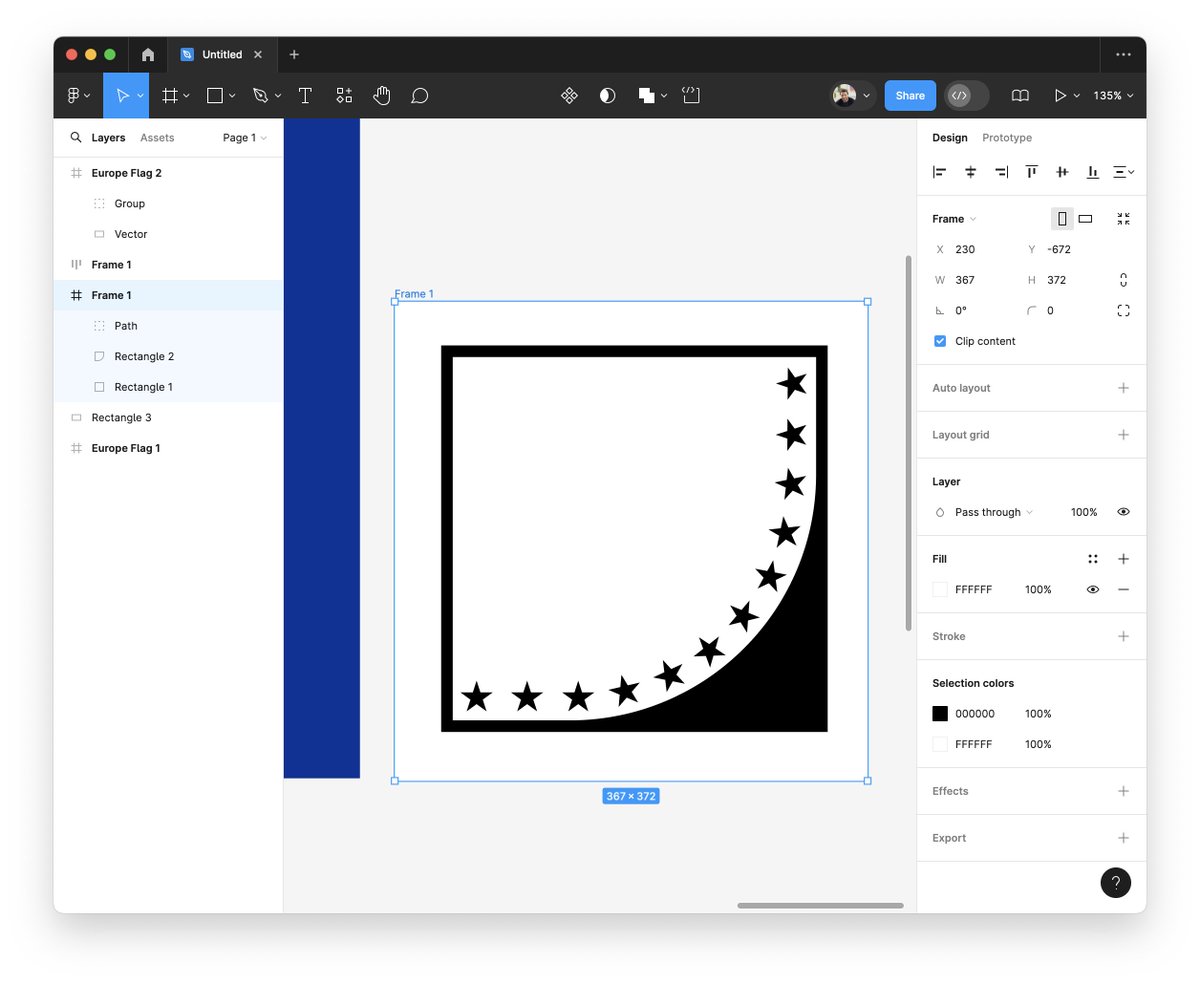Add an Effect with plus button
This screenshot has width=1200, height=984.
pyautogui.click(x=1123, y=791)
